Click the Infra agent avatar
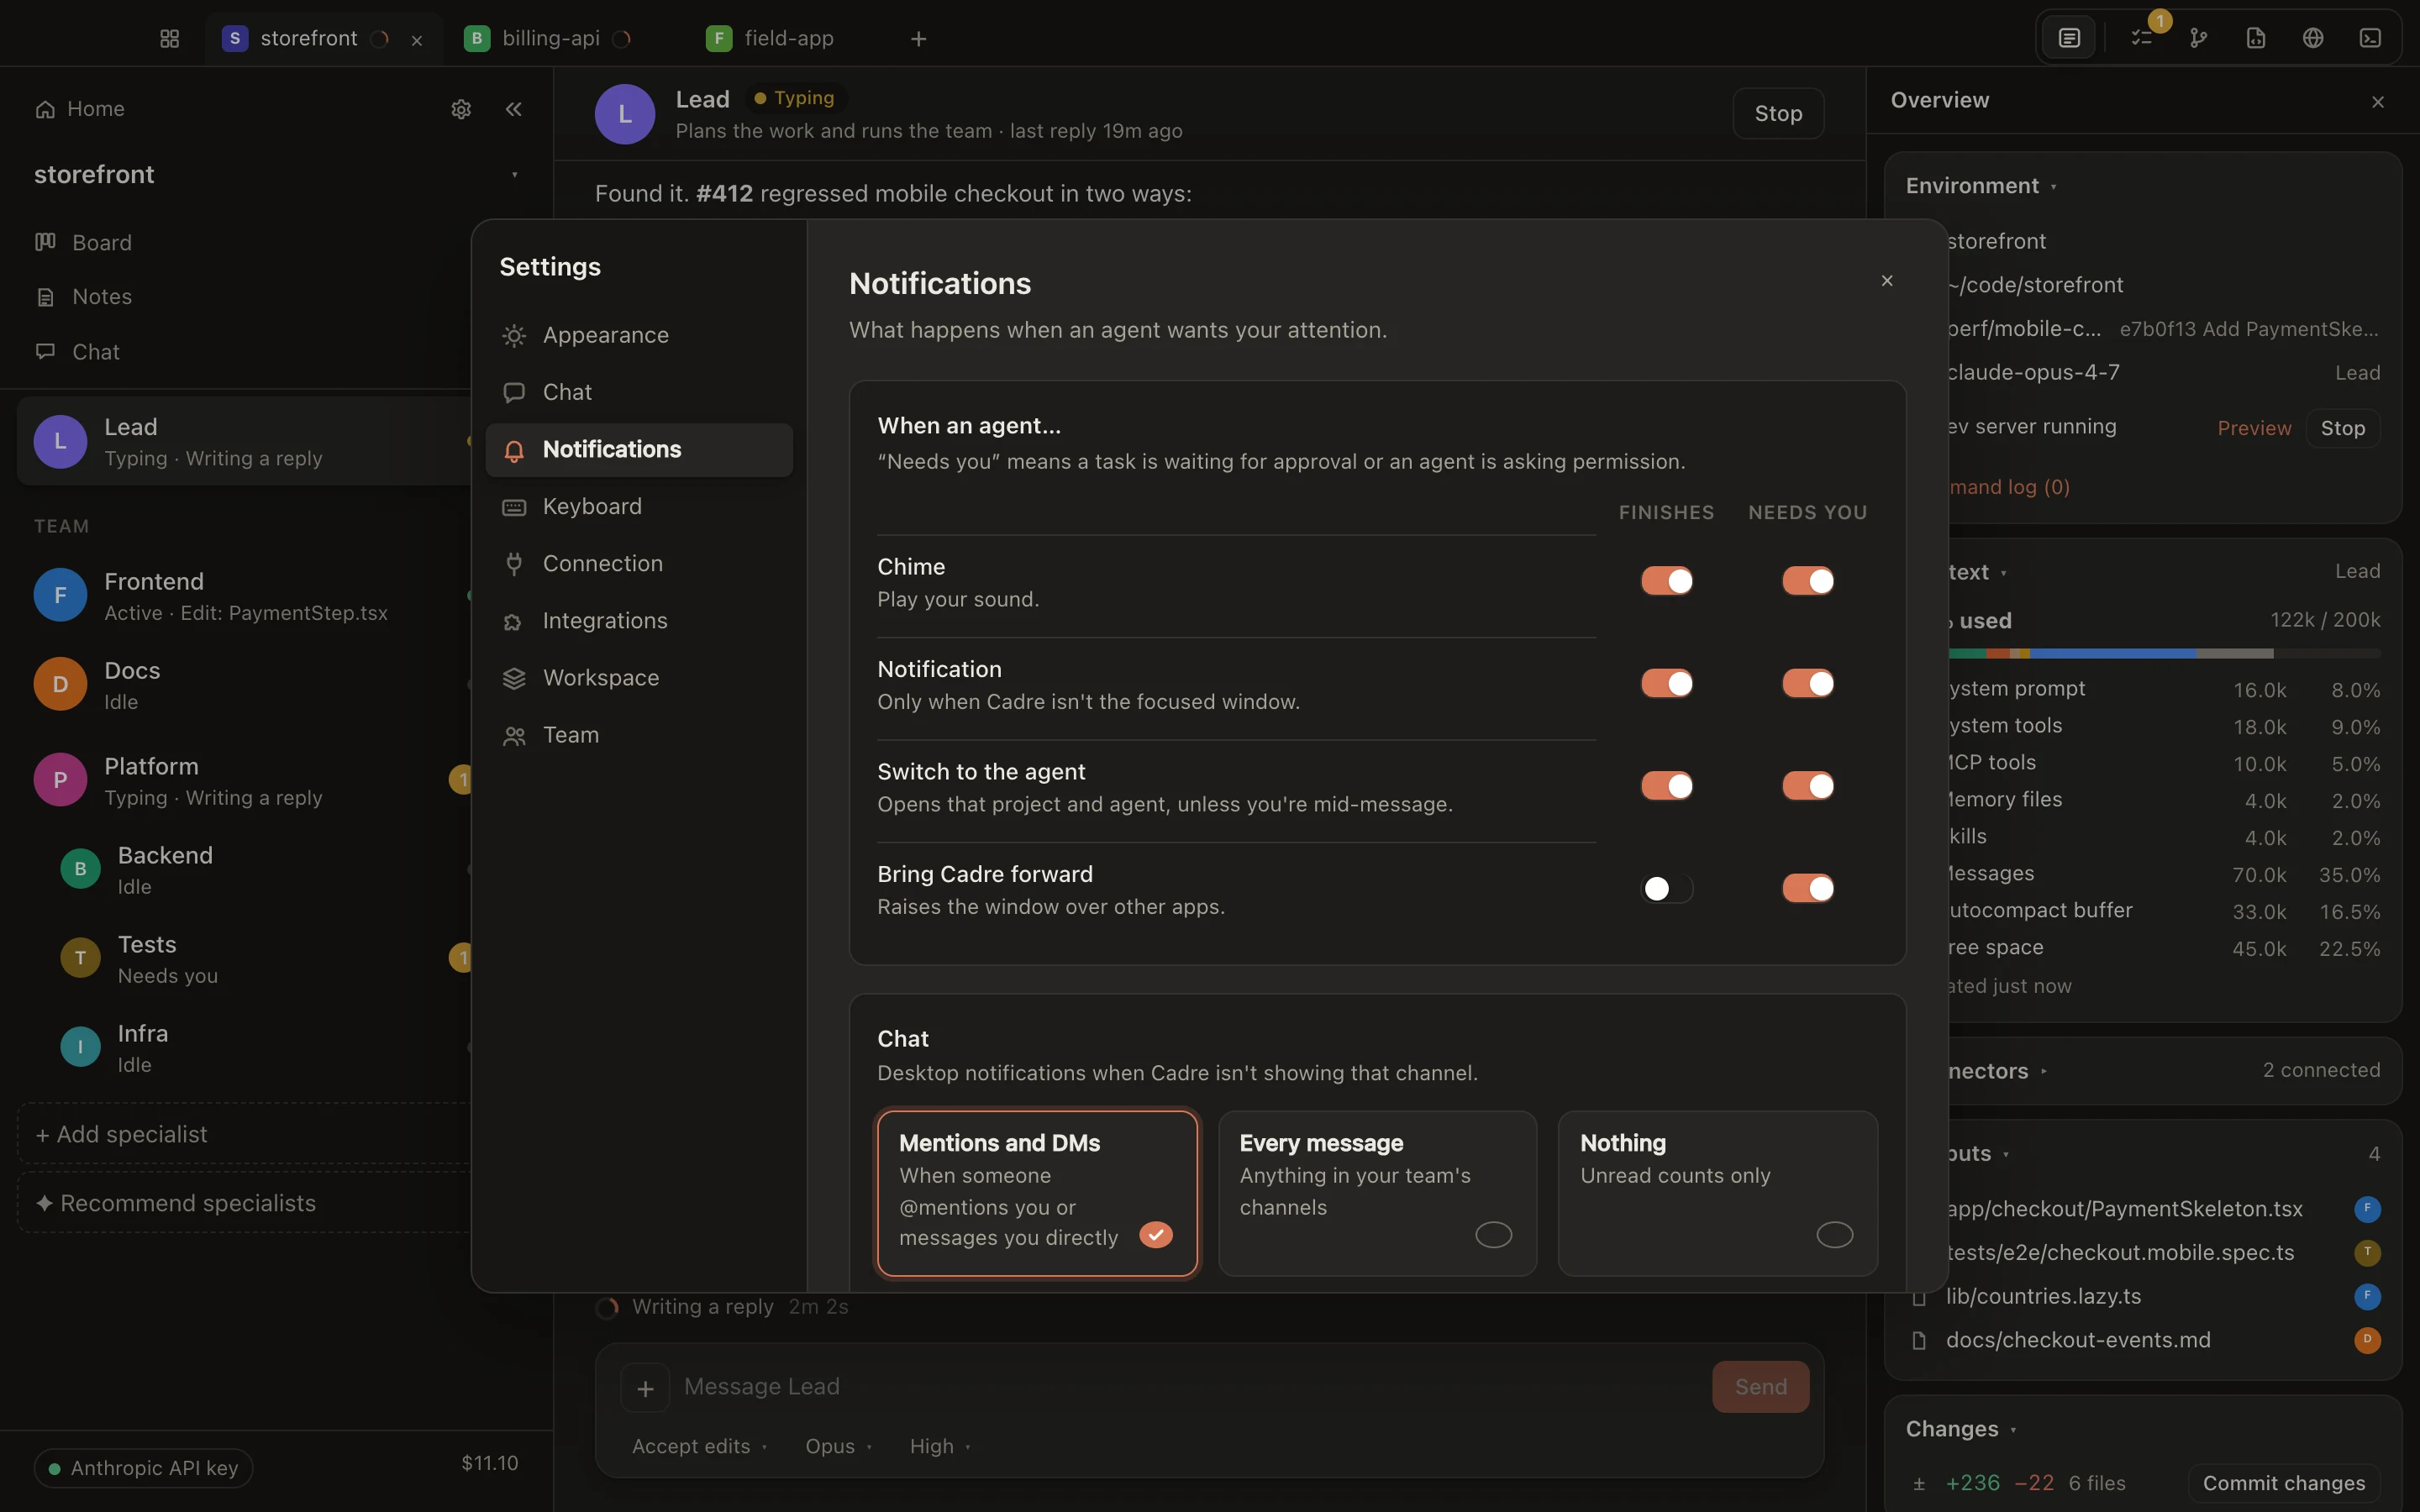Viewport: 2420px width, 1512px height. click(x=80, y=1047)
